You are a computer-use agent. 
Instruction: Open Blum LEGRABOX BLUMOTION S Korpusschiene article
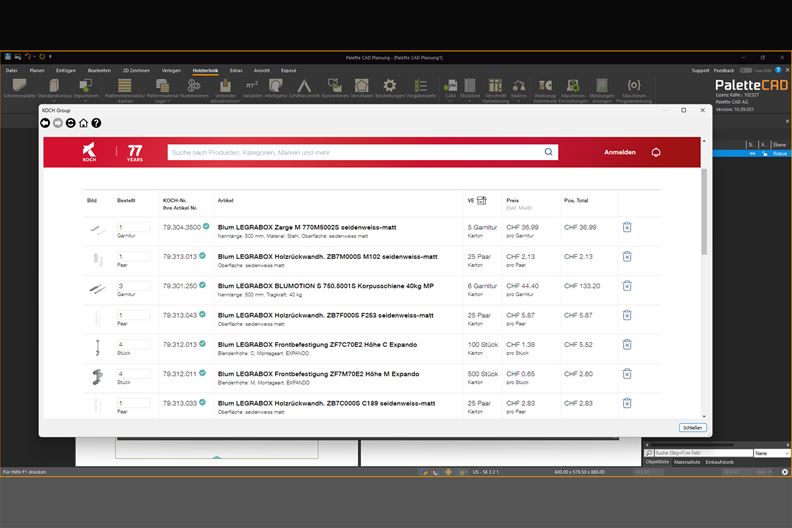[326, 286]
